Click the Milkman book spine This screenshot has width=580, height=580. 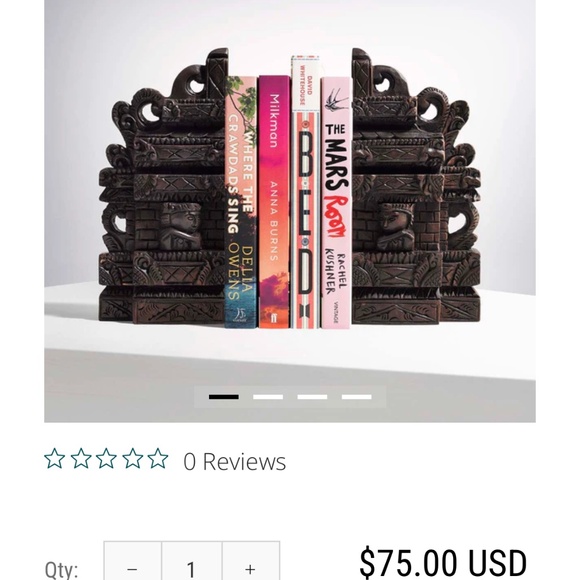point(274,202)
